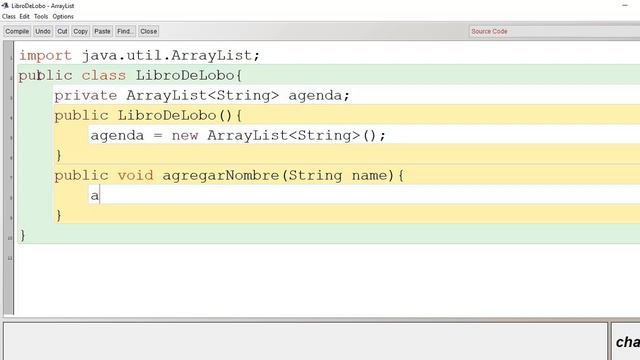The image size is (640, 360).
Task: Click the Paste toolbar button
Action: pyautogui.click(x=102, y=31)
